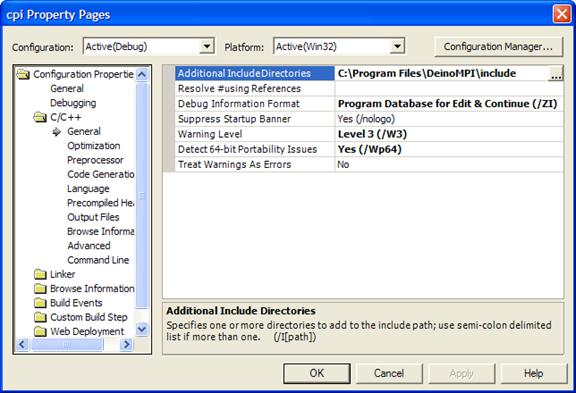The width and height of the screenshot is (576, 393).
Task: Click the ellipsis button for include directories
Action: (x=556, y=74)
